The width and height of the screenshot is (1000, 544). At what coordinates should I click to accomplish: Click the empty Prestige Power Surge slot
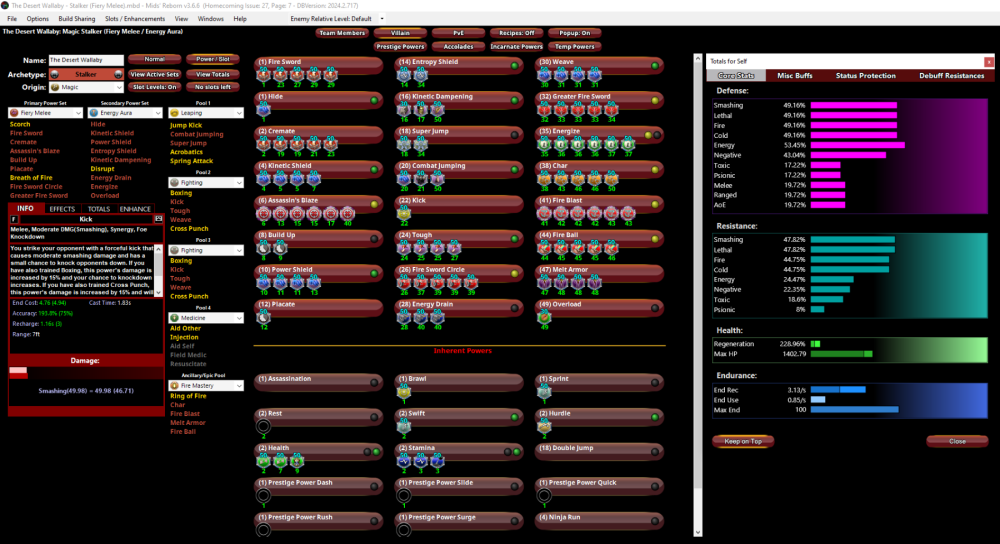tap(404, 530)
